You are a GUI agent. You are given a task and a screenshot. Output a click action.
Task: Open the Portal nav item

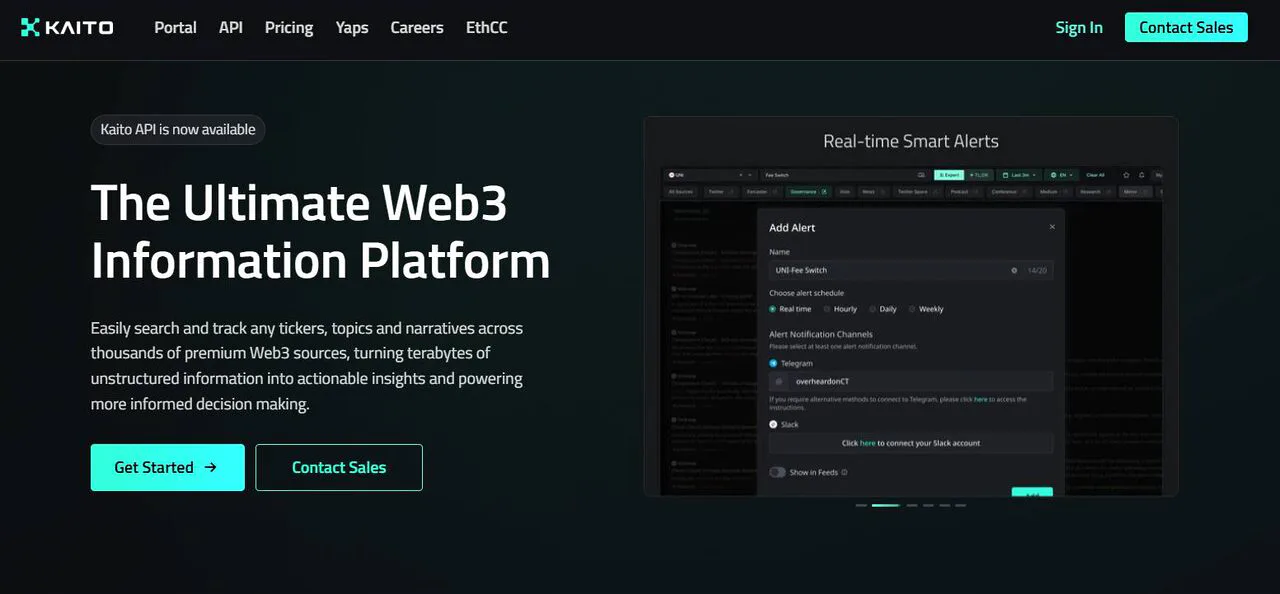click(175, 27)
